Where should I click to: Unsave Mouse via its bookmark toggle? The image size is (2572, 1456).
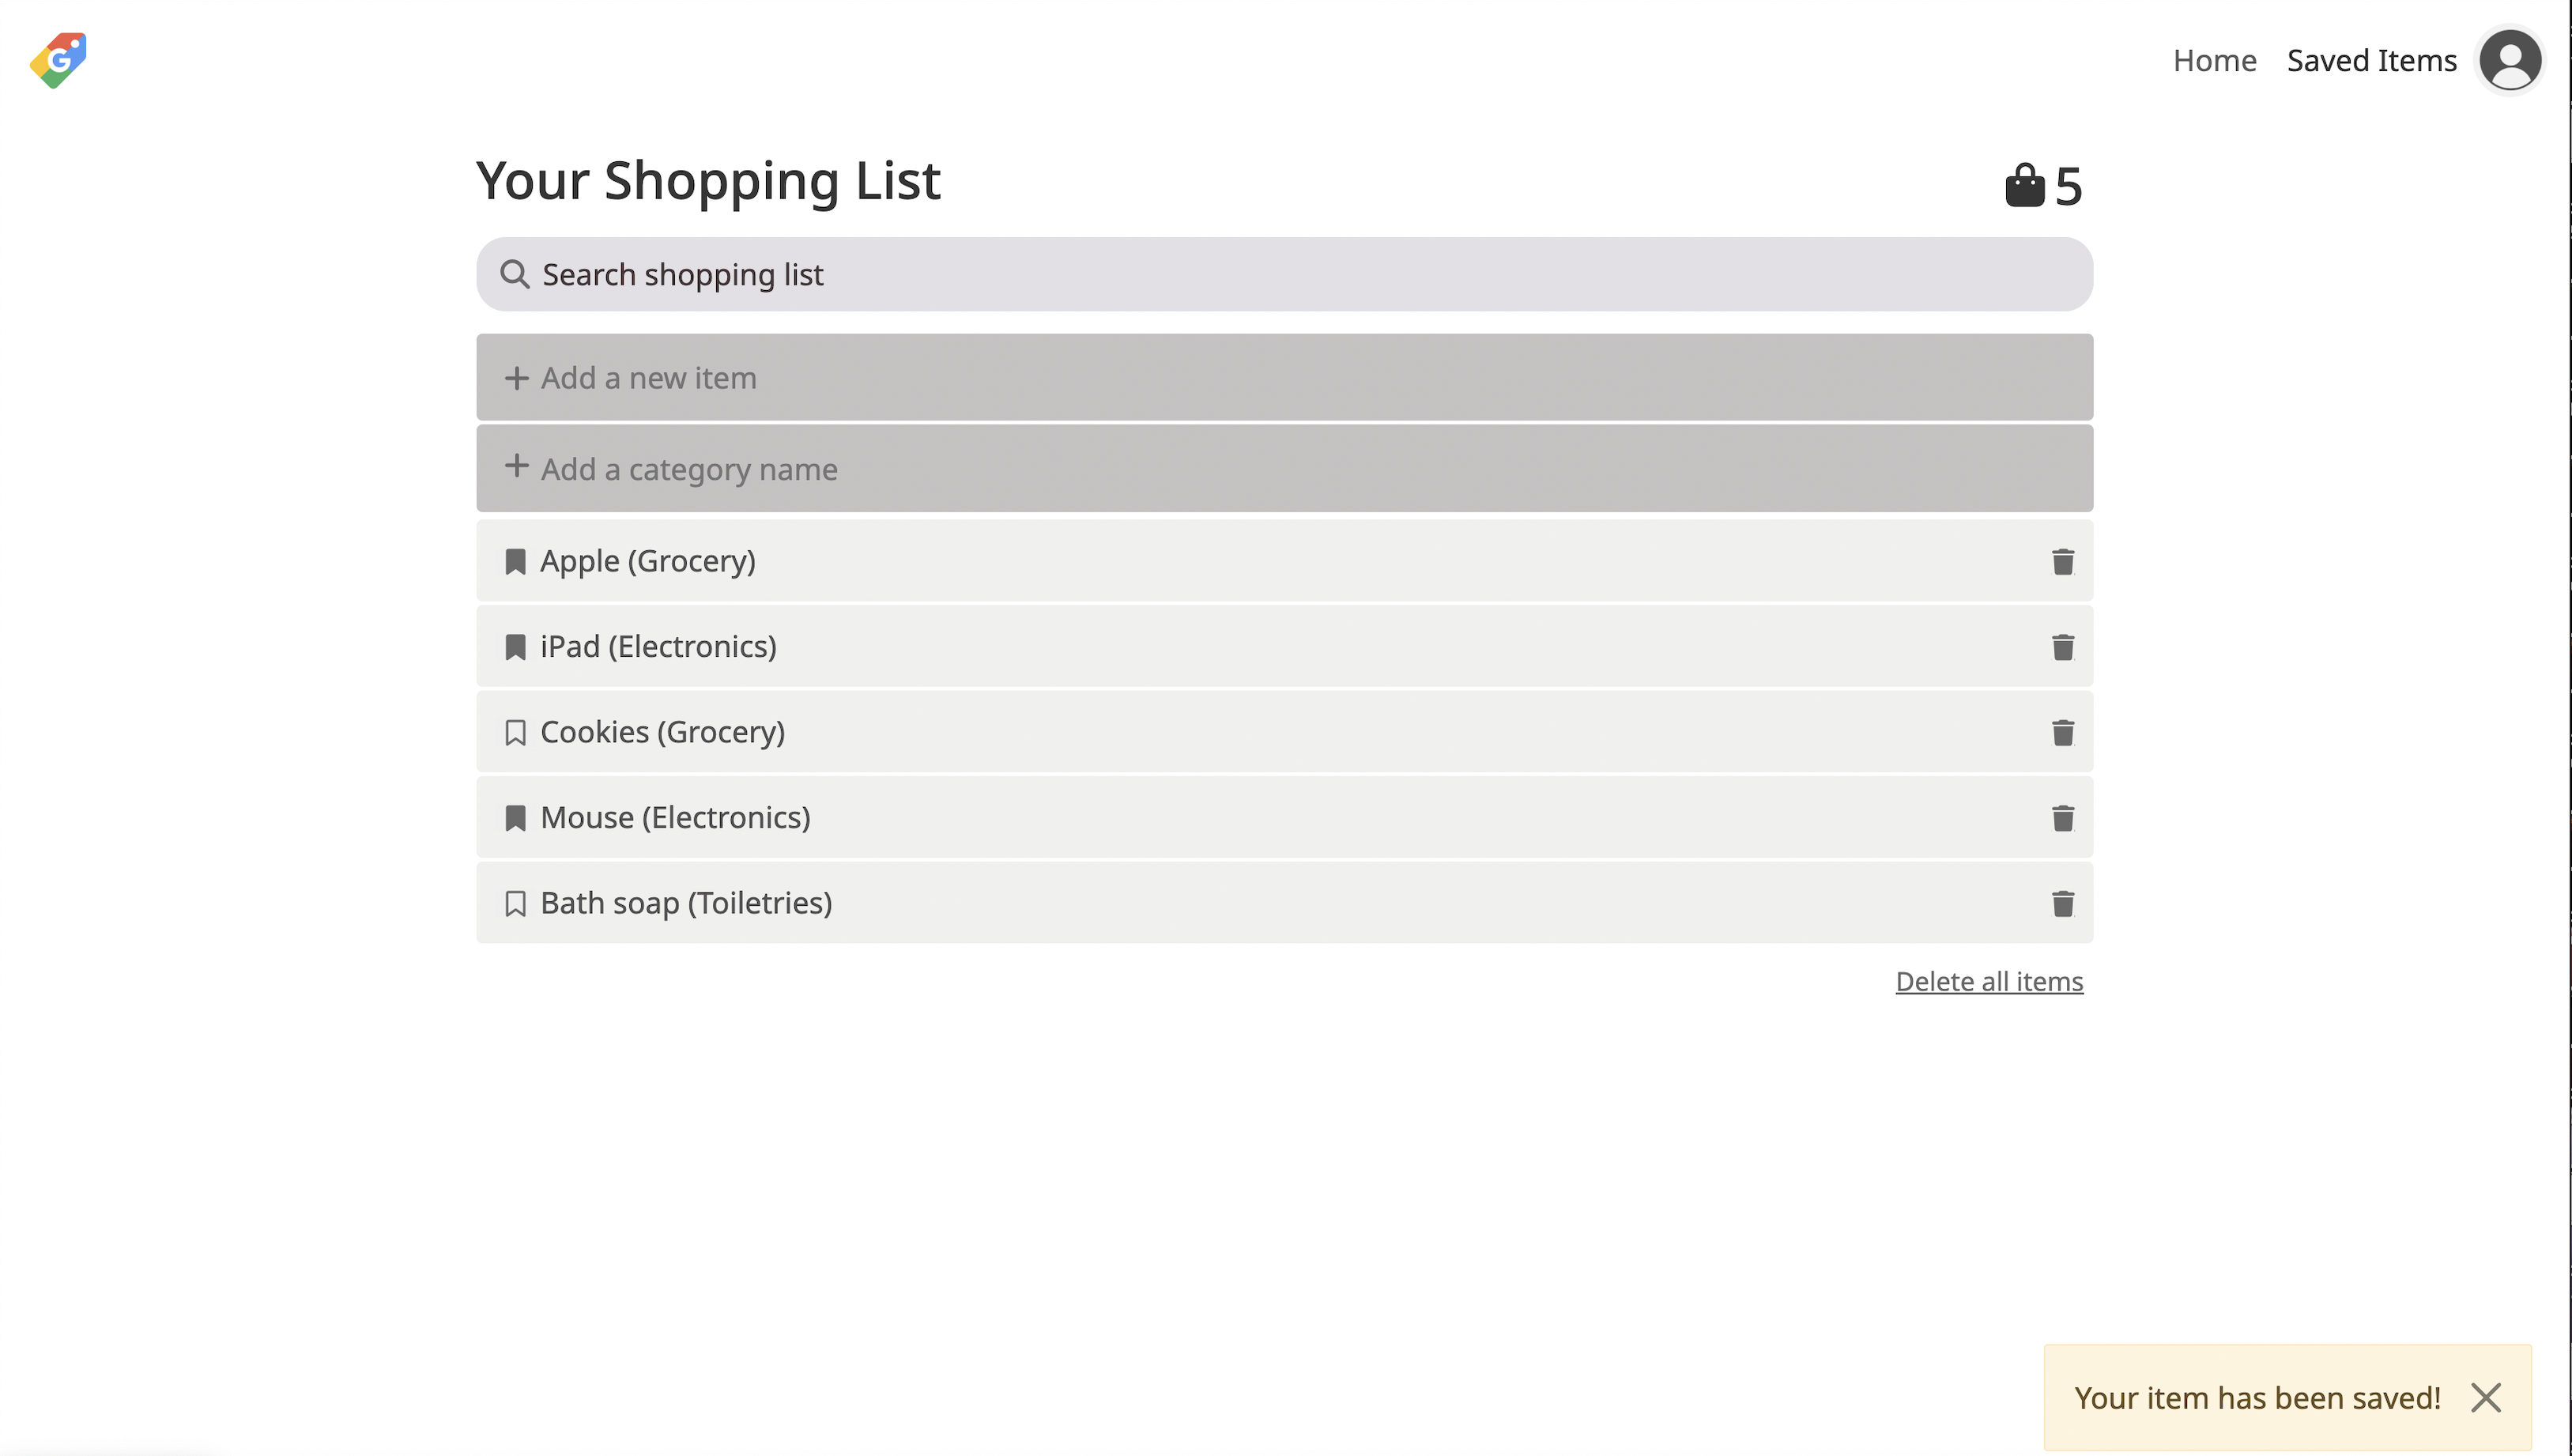pyautogui.click(x=515, y=818)
